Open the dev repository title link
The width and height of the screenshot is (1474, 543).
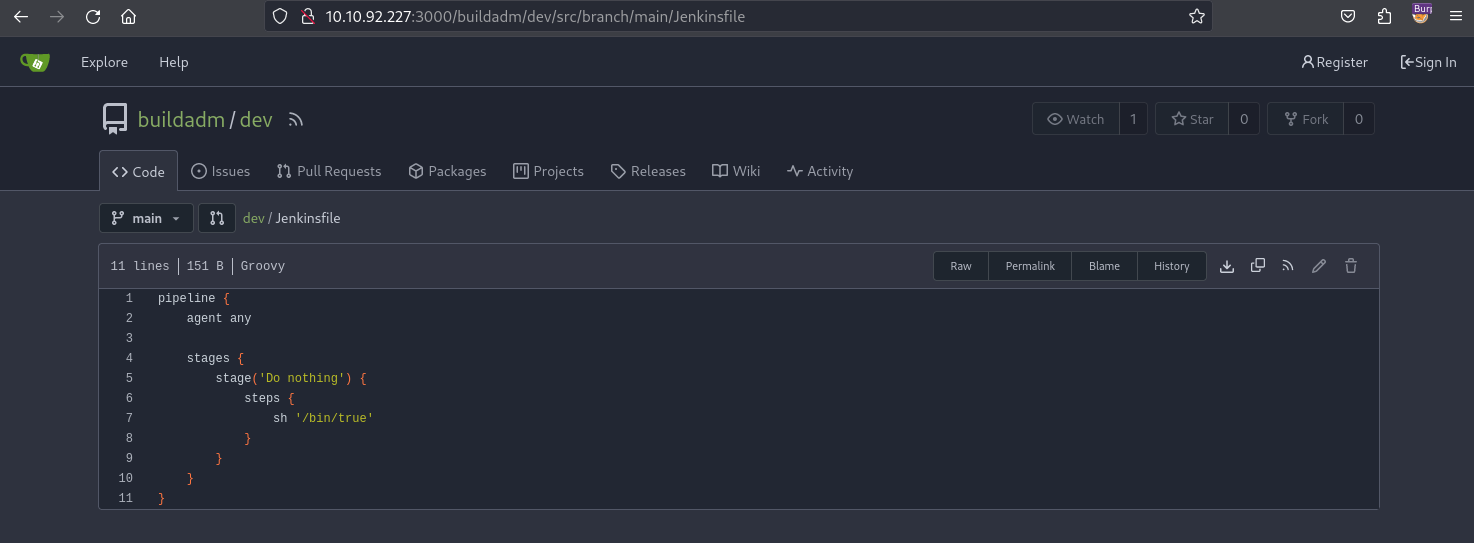(x=256, y=119)
